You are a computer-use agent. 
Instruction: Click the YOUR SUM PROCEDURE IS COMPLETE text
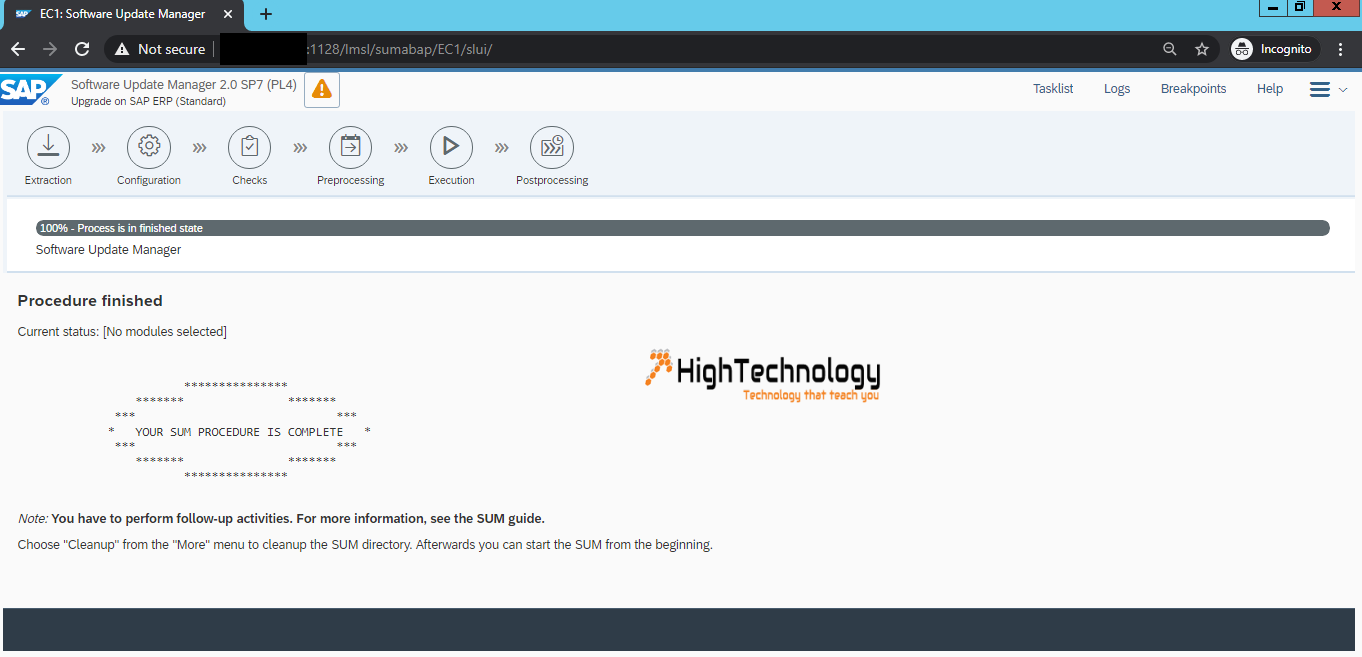click(239, 432)
